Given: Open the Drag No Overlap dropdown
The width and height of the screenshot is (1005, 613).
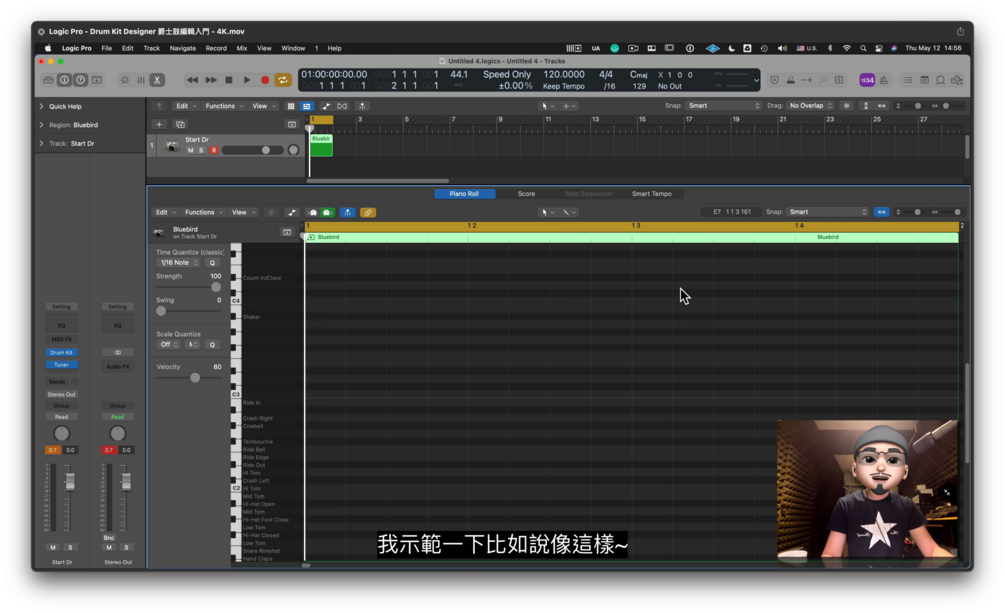Looking at the screenshot, I should coord(810,106).
